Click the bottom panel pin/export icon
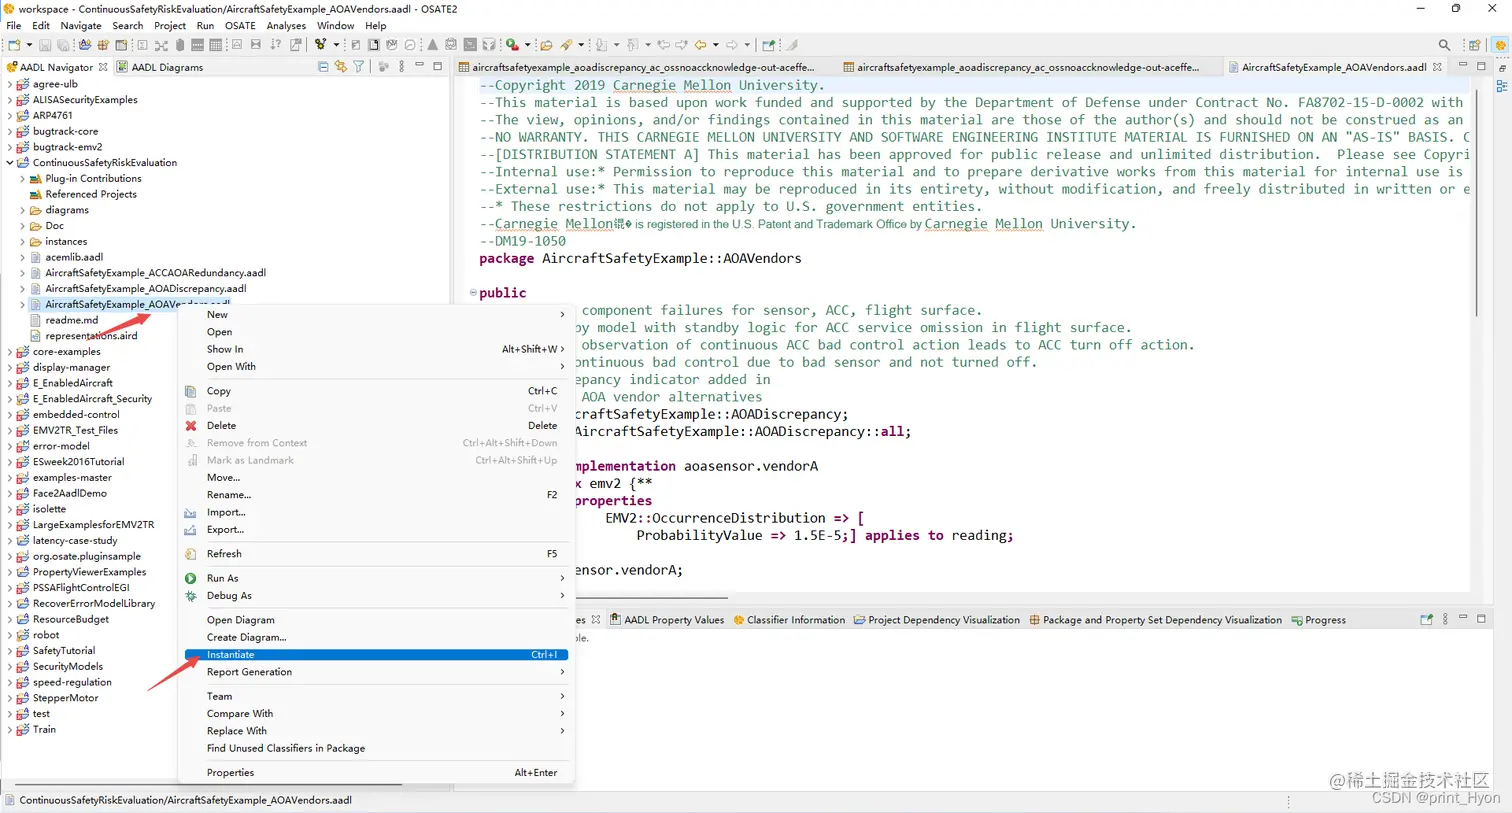This screenshot has width=1512, height=813. (x=1427, y=620)
